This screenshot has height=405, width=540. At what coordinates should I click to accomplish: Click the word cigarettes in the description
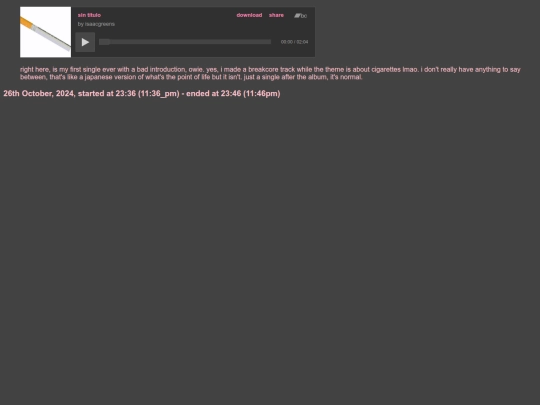(x=386, y=70)
